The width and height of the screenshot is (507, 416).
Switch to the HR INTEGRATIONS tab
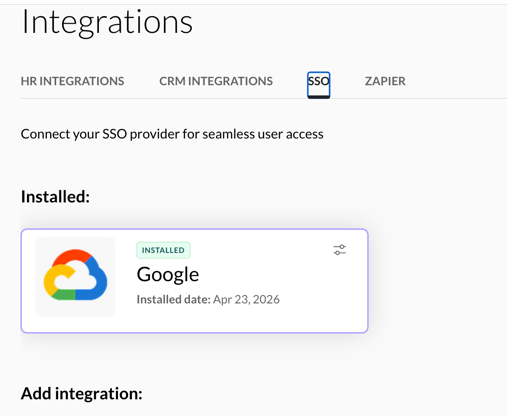click(x=72, y=81)
